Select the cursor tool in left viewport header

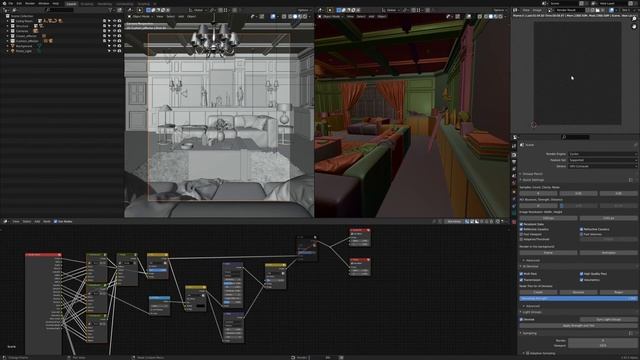click(x=140, y=10)
